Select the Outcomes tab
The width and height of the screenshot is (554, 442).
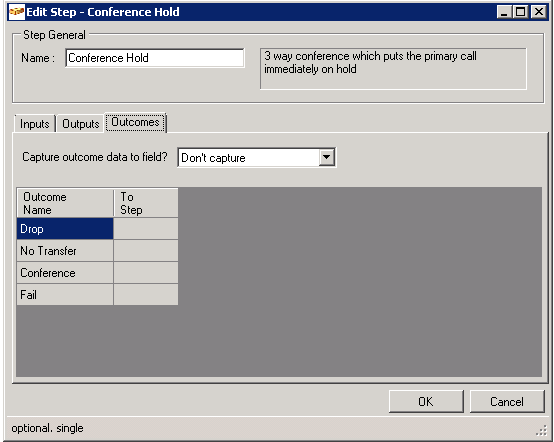[x=136, y=122]
